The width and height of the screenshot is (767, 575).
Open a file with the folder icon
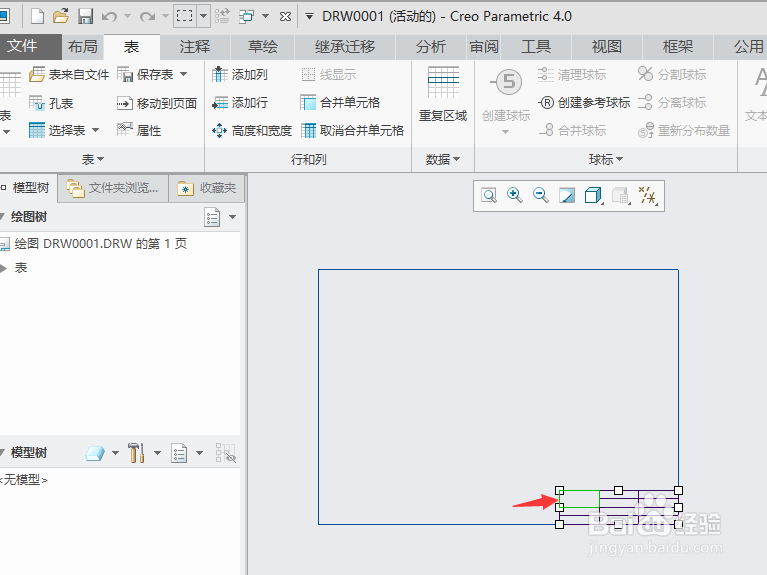click(61, 17)
